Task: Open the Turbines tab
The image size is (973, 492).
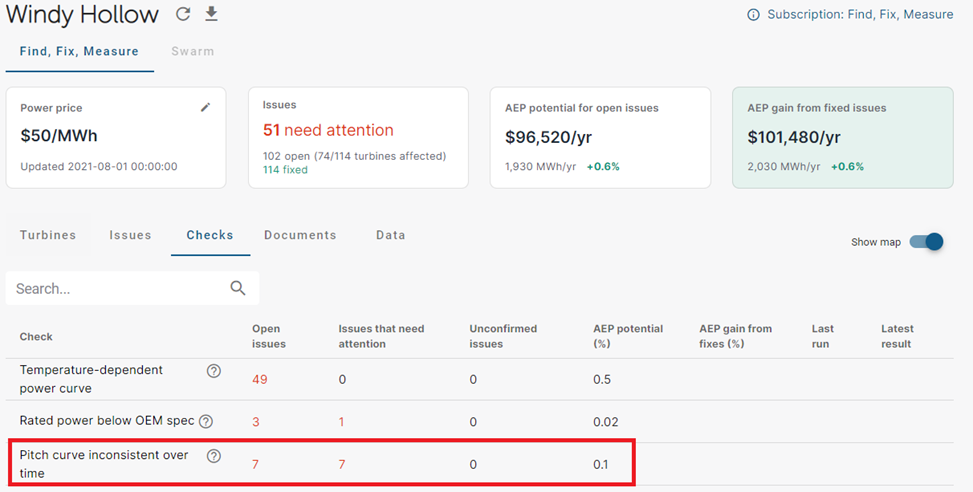Action: pyautogui.click(x=48, y=235)
